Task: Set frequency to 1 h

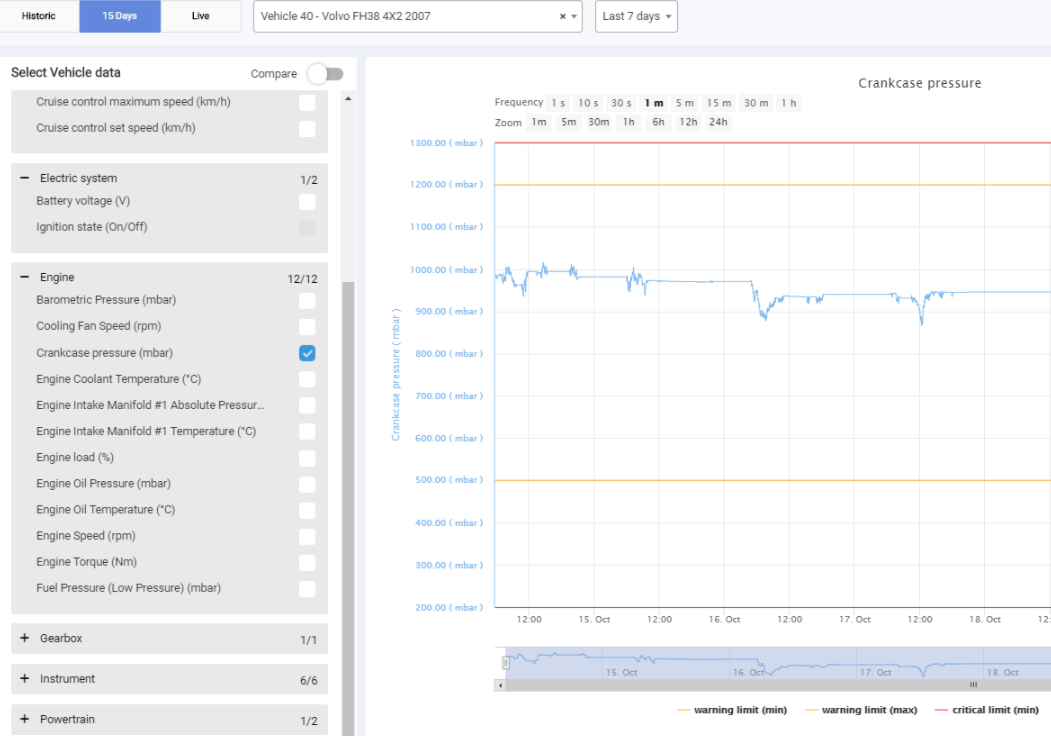Action: click(x=789, y=103)
